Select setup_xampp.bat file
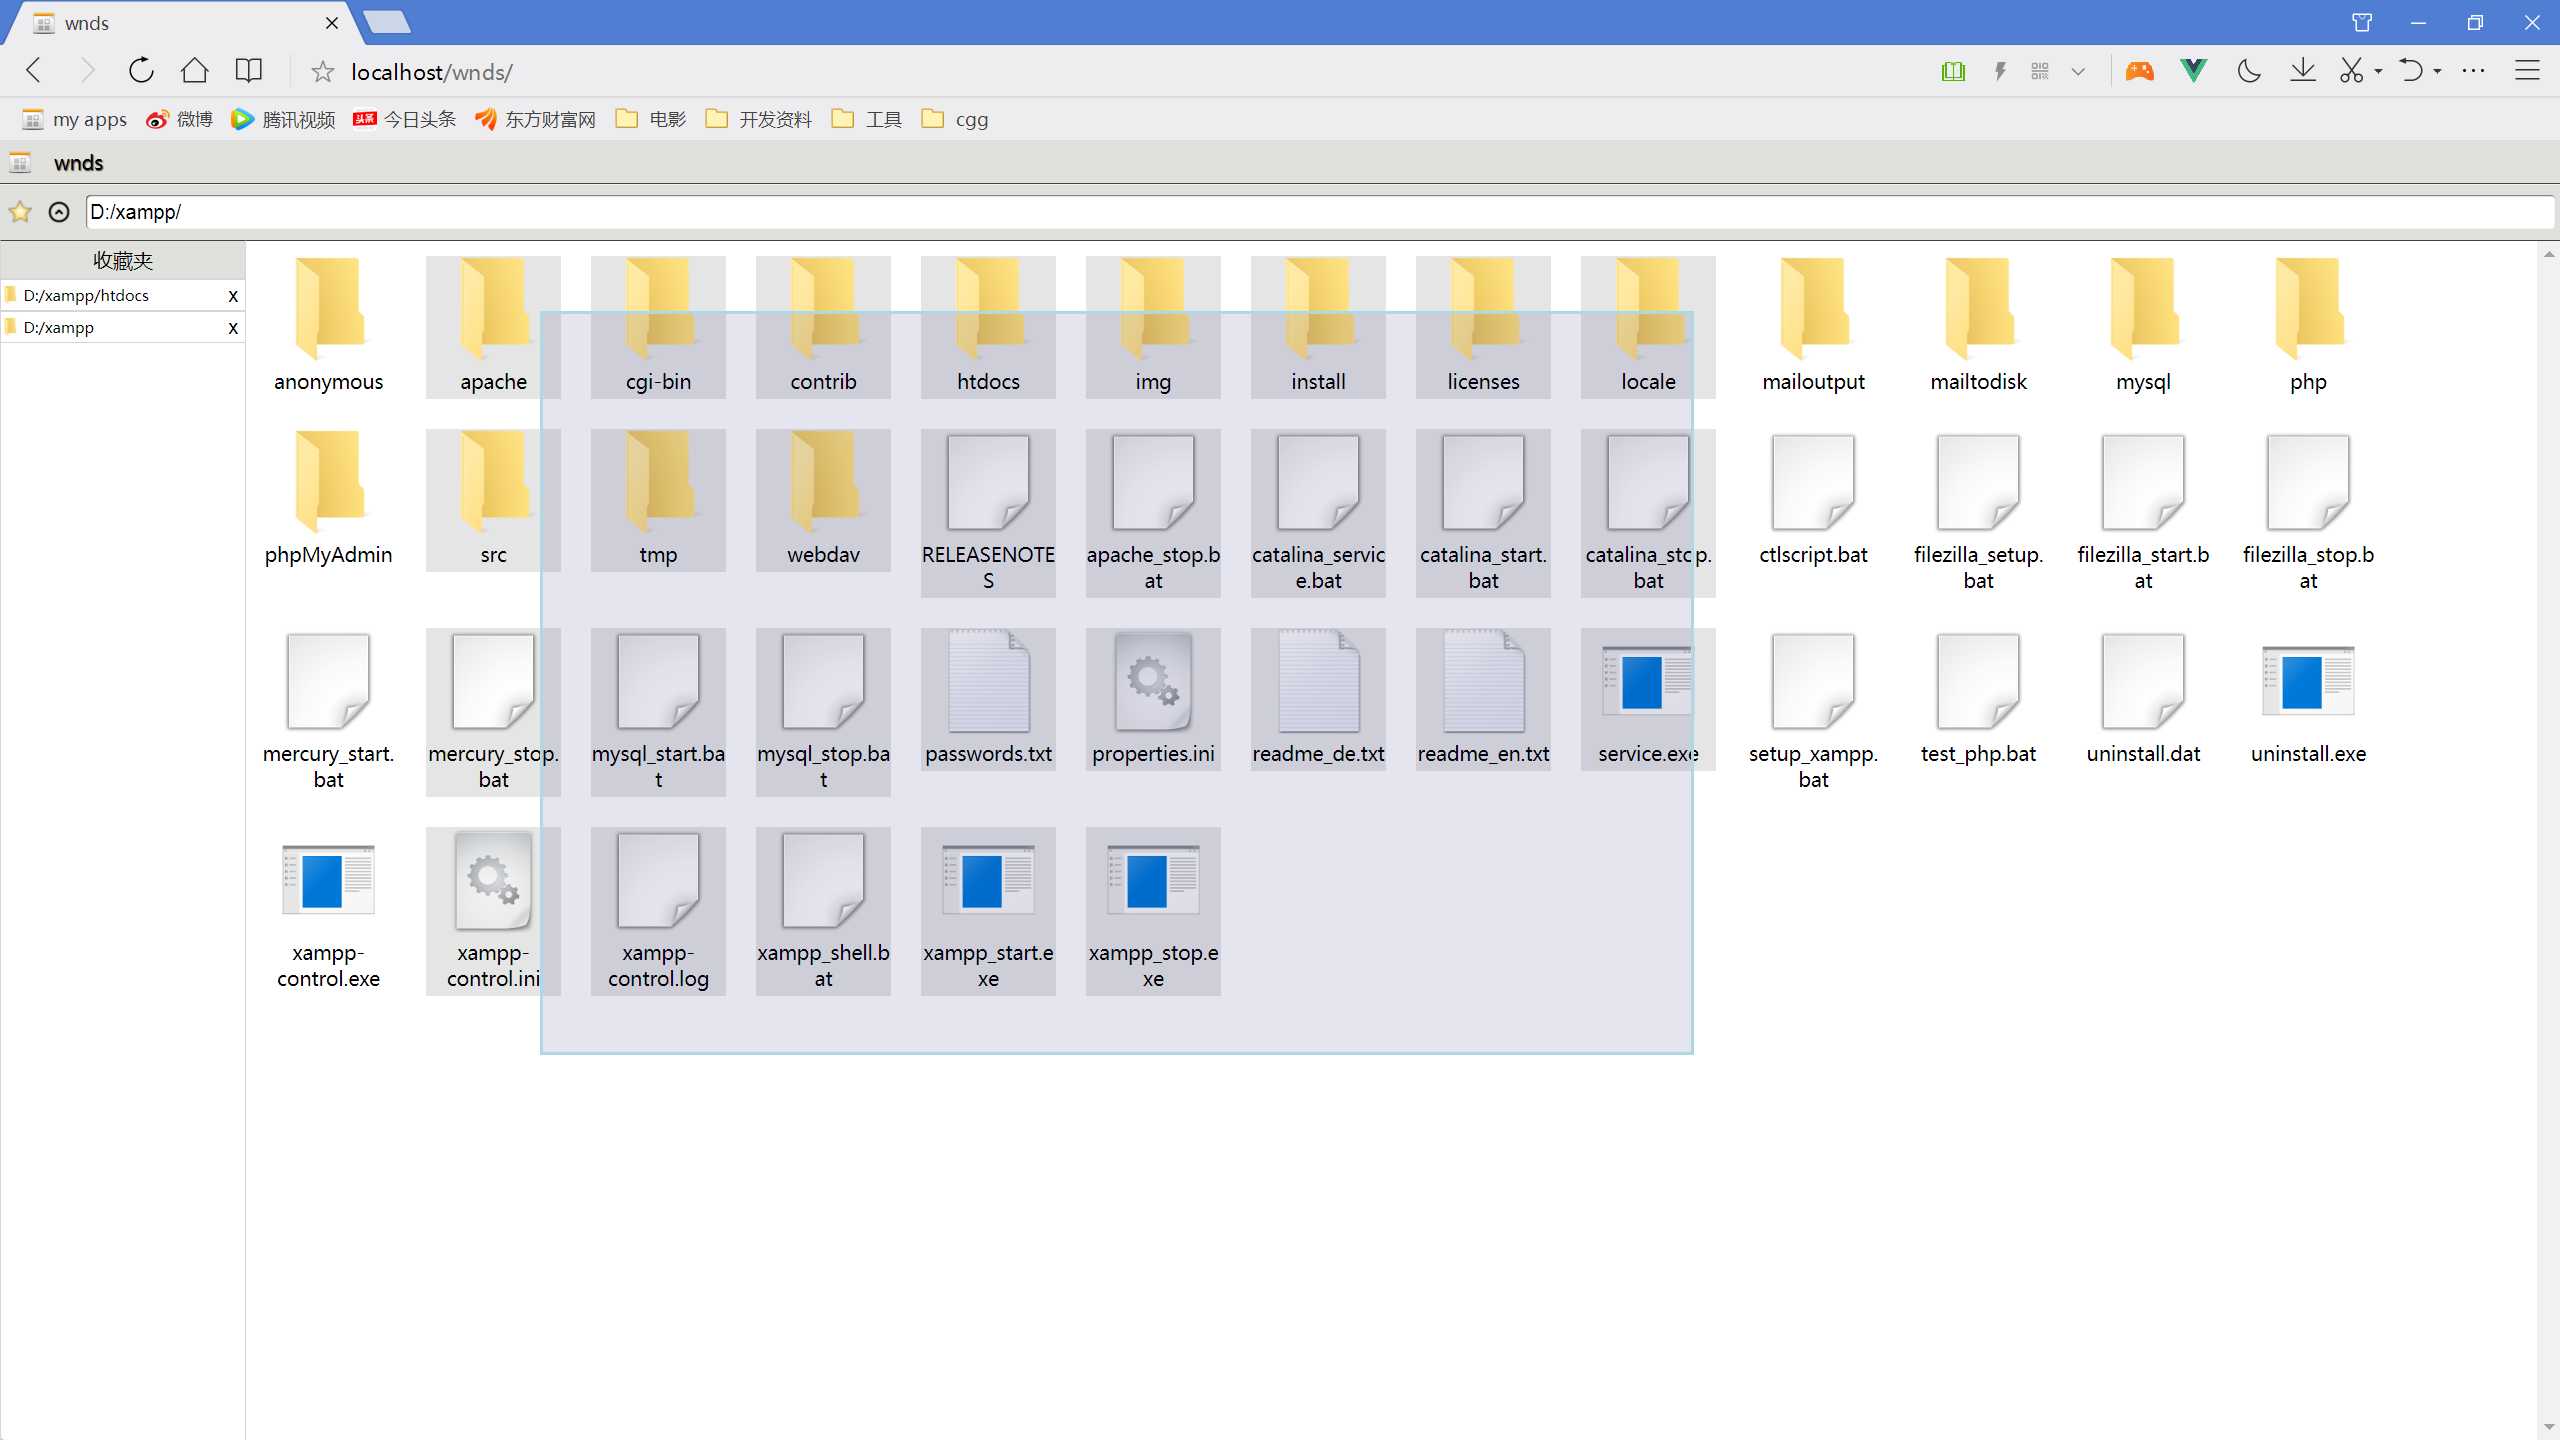 coord(1813,712)
